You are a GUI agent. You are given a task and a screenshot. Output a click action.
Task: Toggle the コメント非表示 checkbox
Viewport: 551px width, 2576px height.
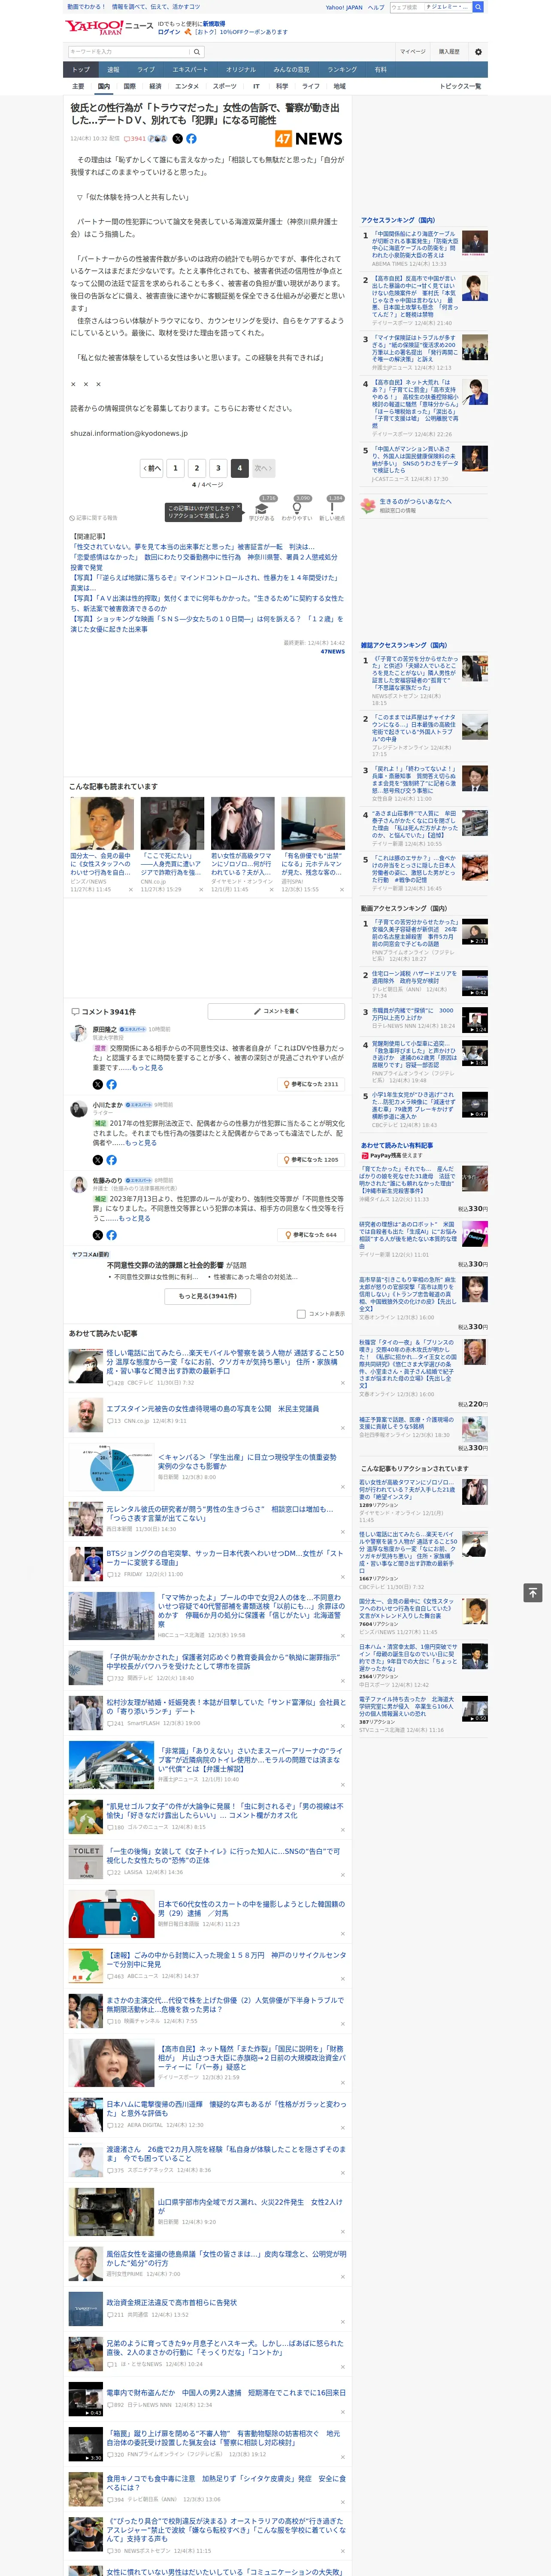301,1314
